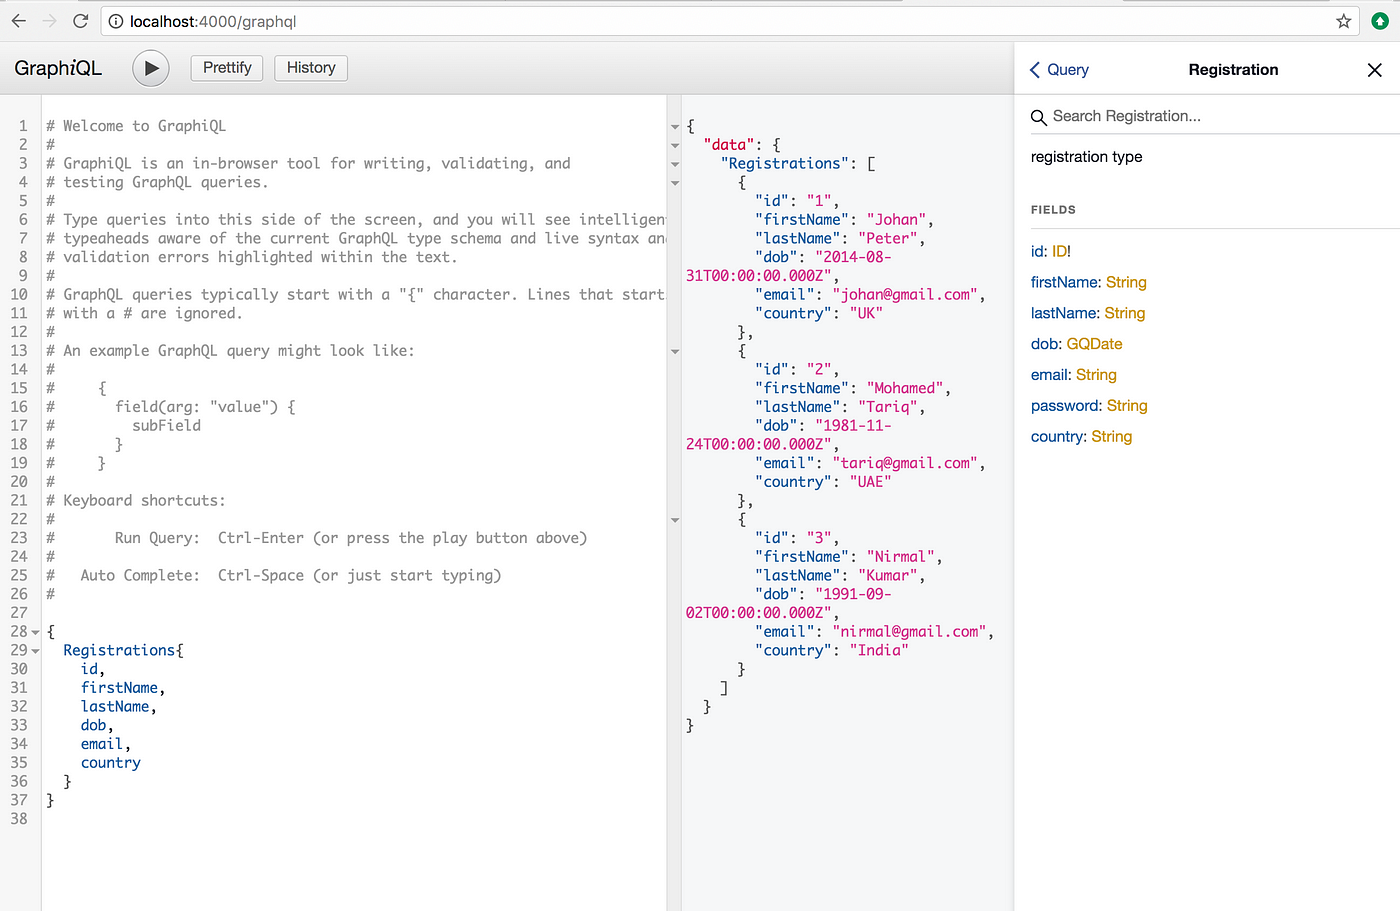Click the FIELDS section heading
The height and width of the screenshot is (911, 1400).
[x=1053, y=210]
